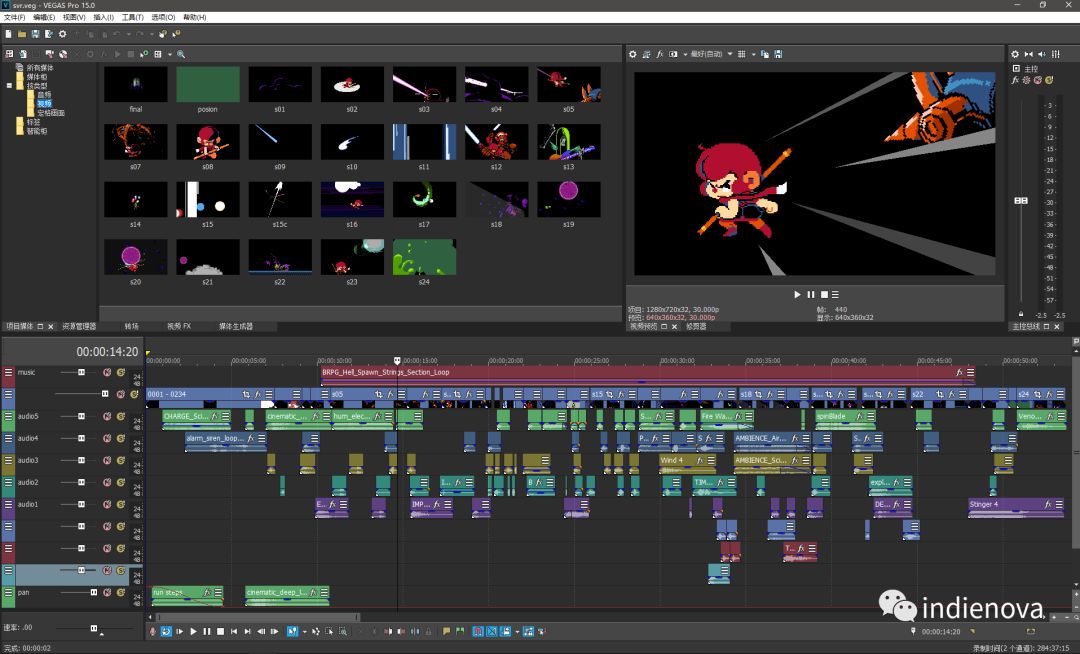Open split-screen view dropdown arrow in preview

pyautogui.click(x=685, y=54)
